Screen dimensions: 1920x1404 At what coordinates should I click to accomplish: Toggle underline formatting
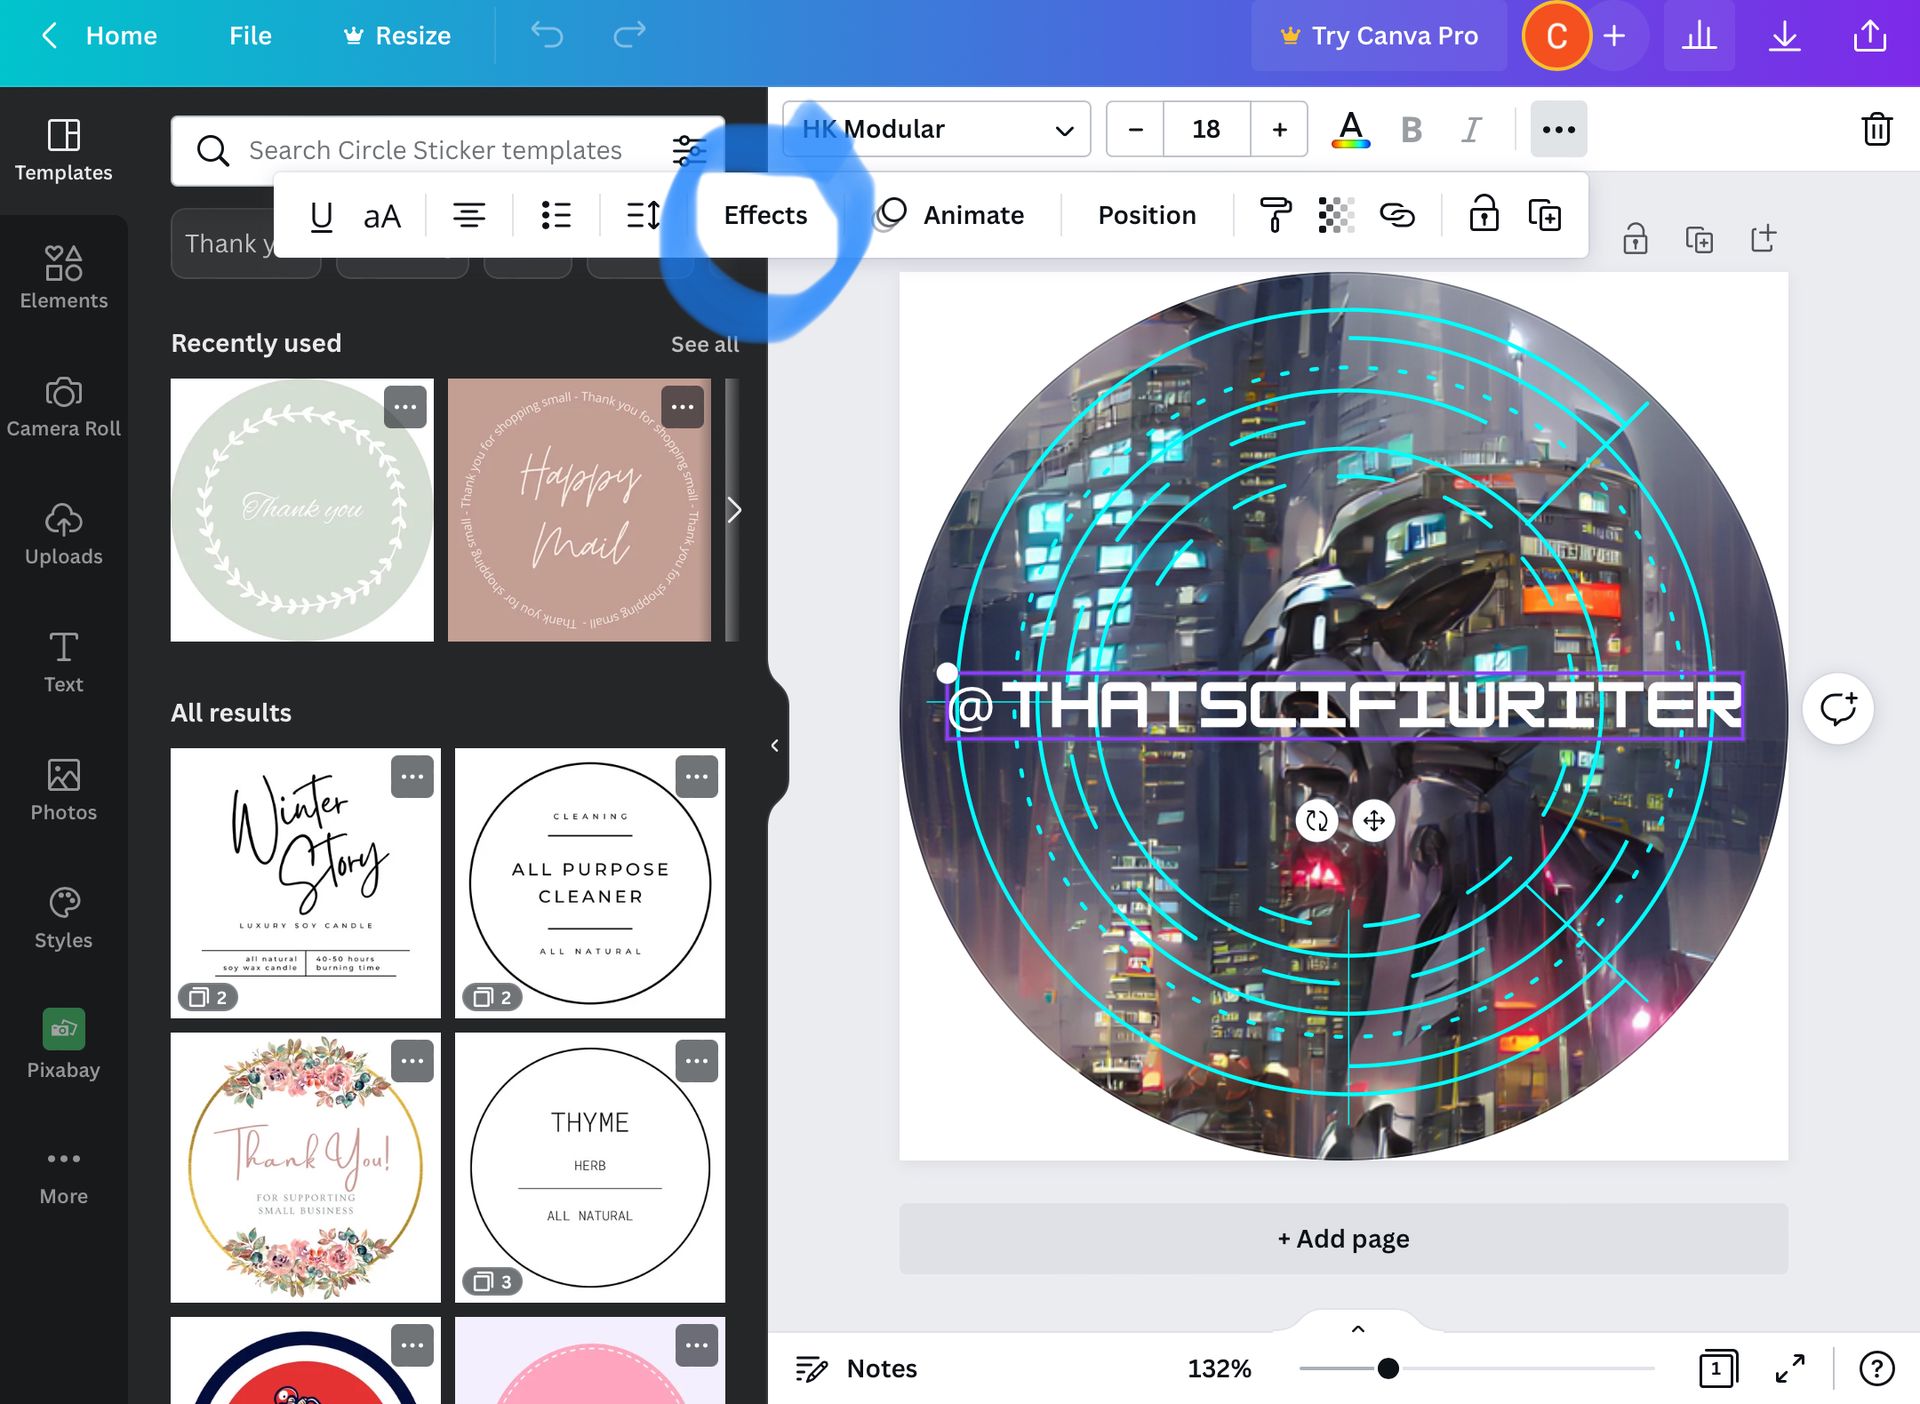coord(321,216)
